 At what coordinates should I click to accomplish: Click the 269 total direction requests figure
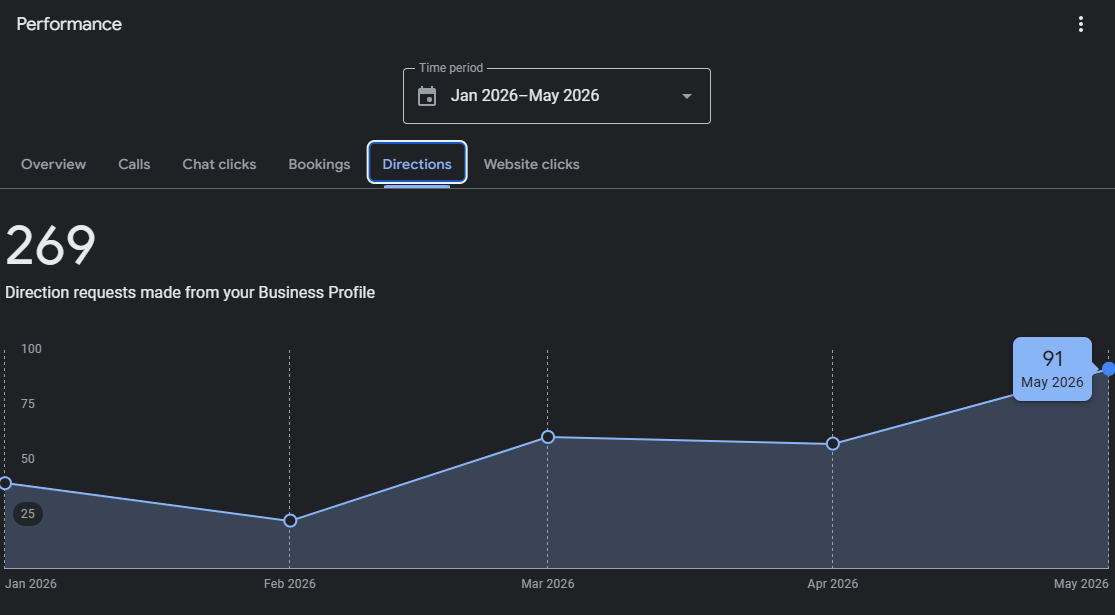pyautogui.click(x=50, y=246)
